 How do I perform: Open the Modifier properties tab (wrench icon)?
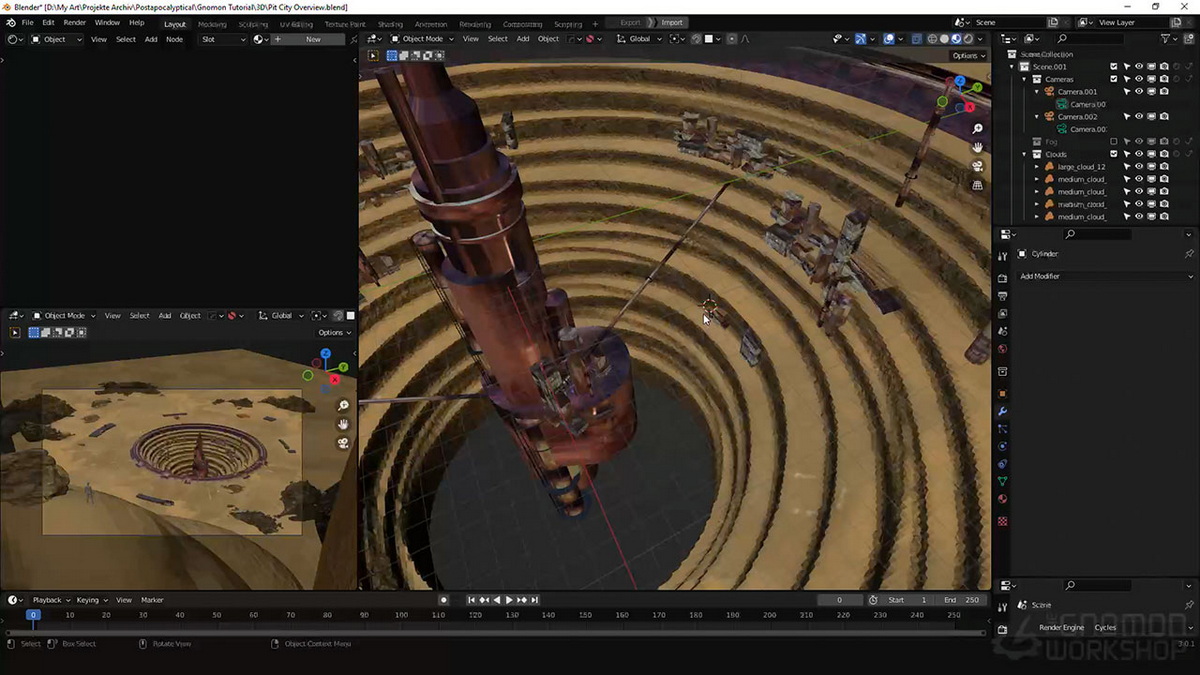coord(1002,411)
